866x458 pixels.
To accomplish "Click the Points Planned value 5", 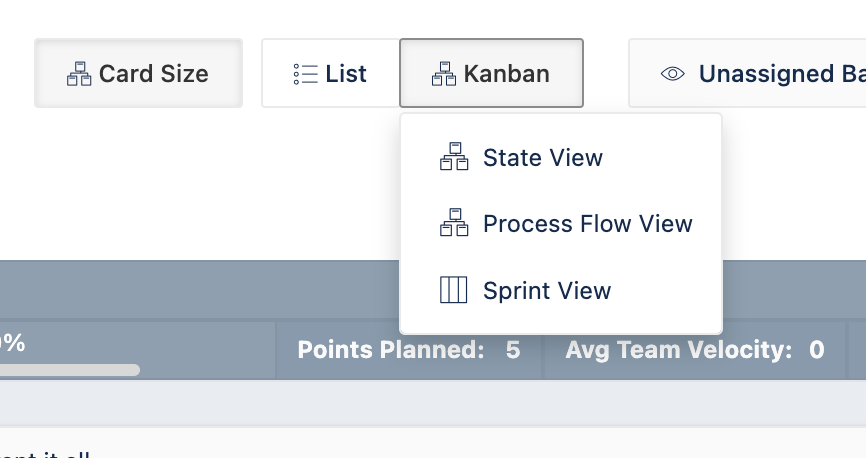I will (x=512, y=350).
